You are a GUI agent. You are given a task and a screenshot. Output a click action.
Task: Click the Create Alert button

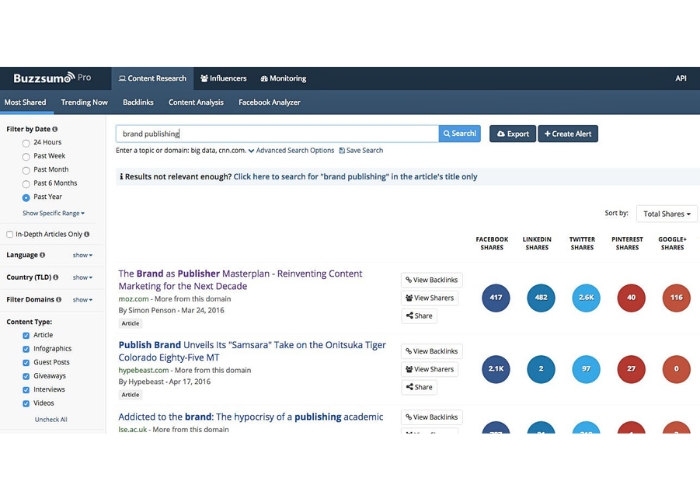click(568, 133)
